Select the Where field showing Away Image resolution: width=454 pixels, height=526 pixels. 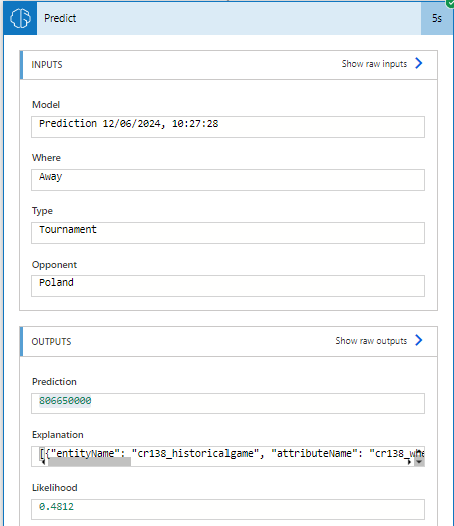(228, 180)
